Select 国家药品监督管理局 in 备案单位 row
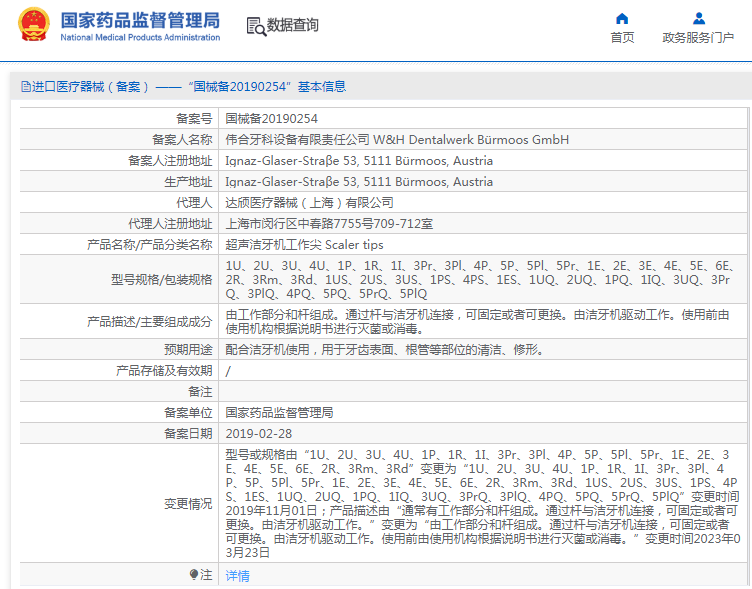752x589 pixels. point(279,413)
